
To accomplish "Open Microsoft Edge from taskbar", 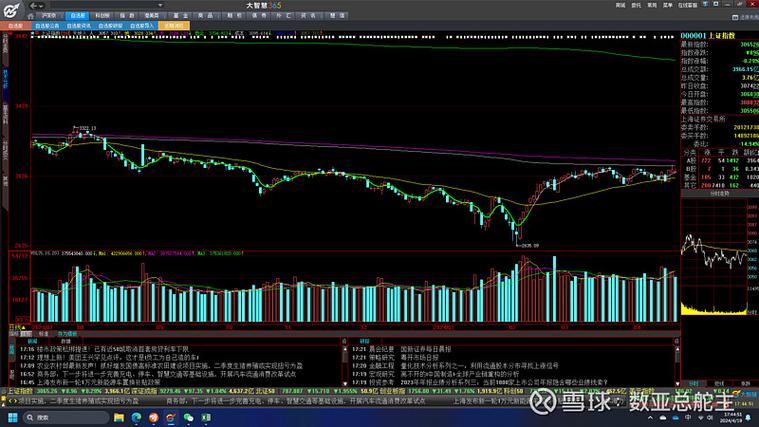I will coord(137,417).
